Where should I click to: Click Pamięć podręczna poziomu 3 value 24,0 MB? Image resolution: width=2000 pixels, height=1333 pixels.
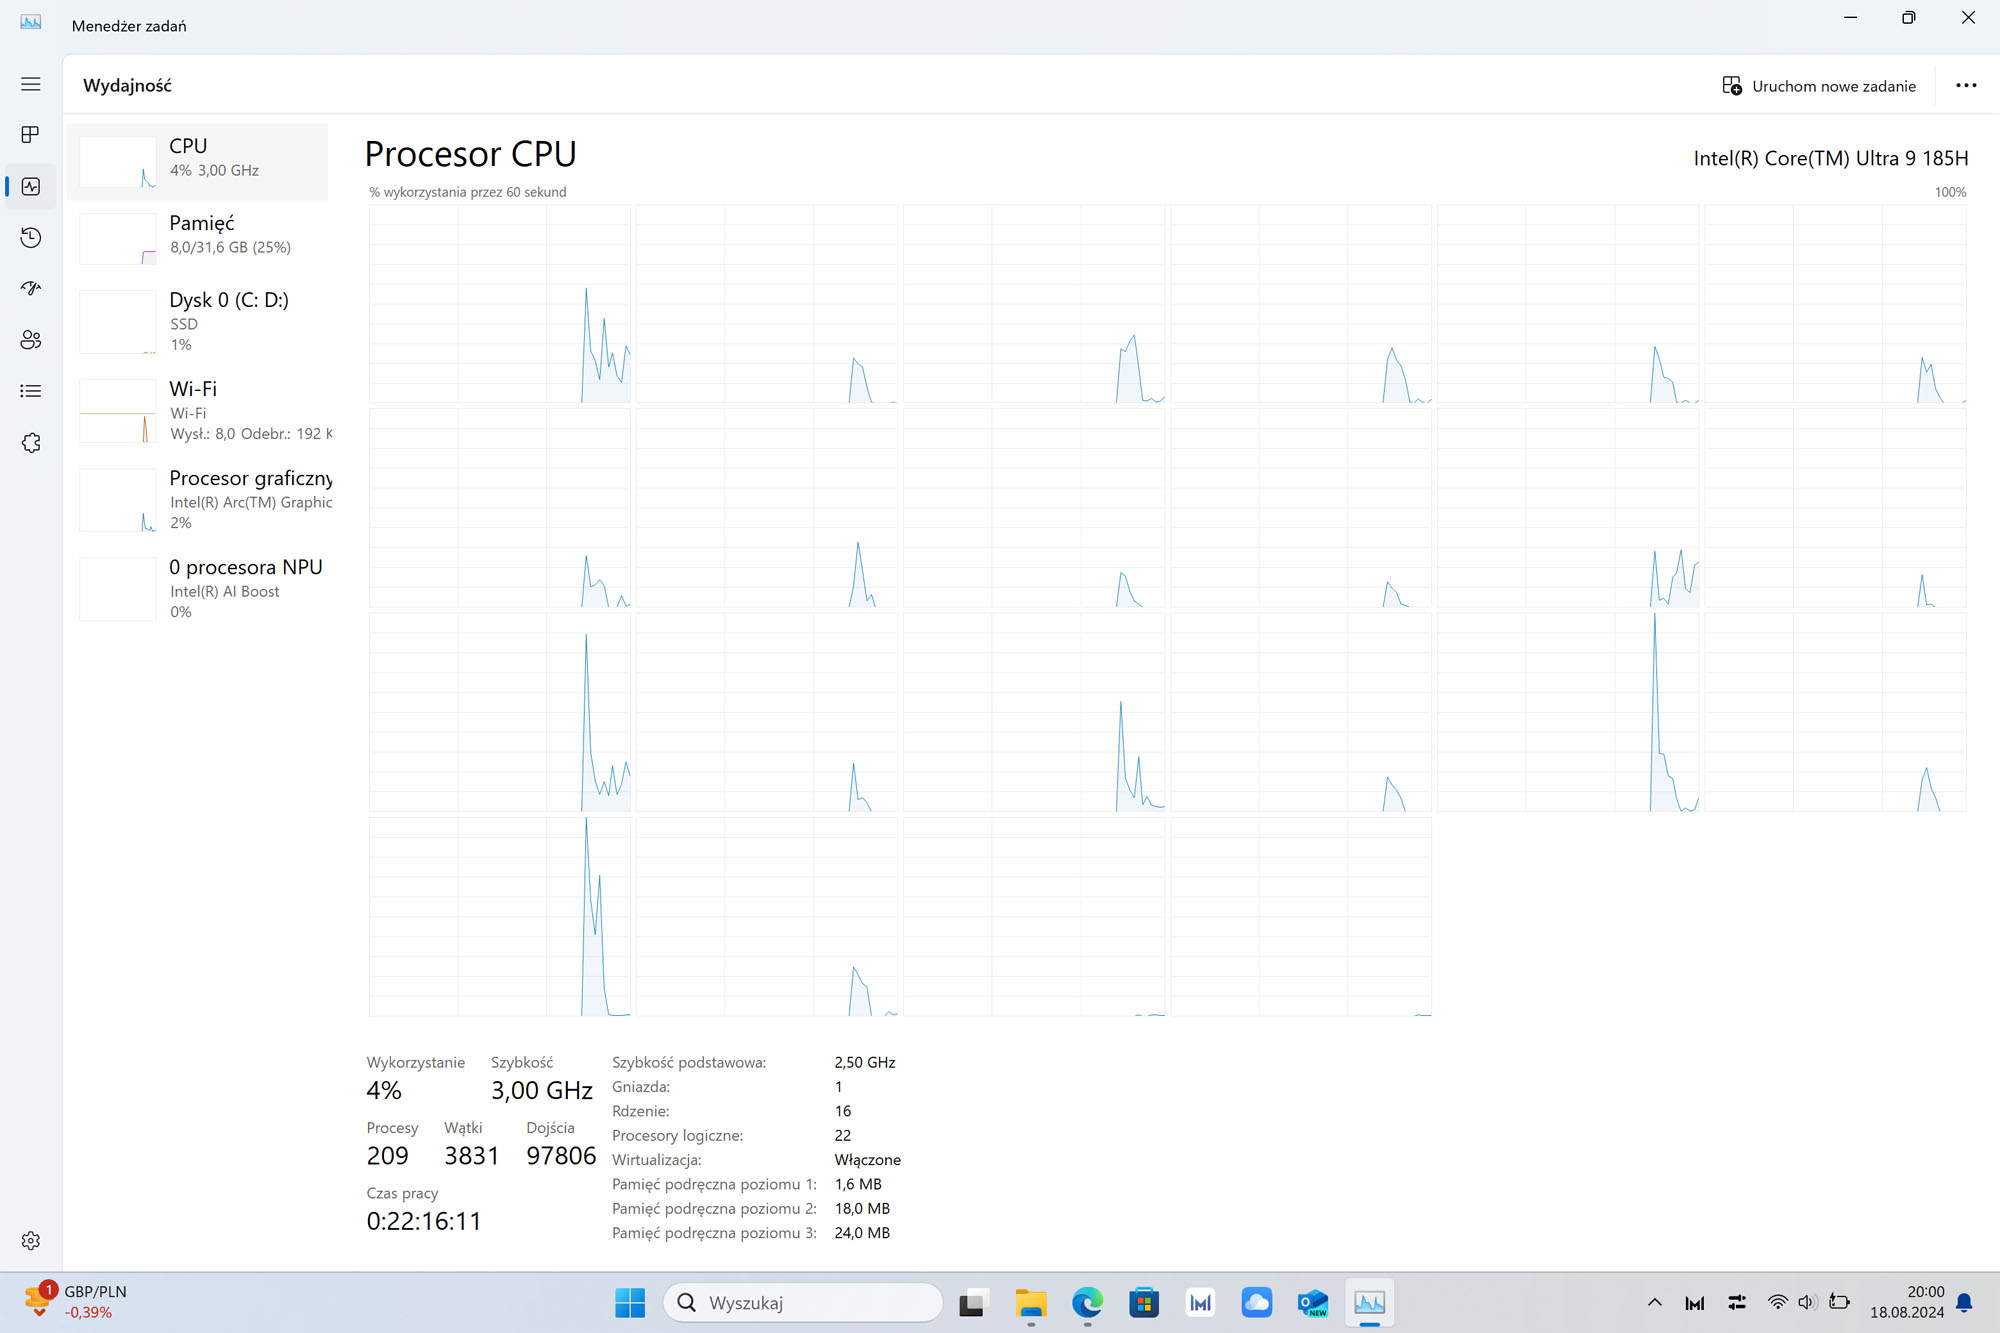point(862,1233)
